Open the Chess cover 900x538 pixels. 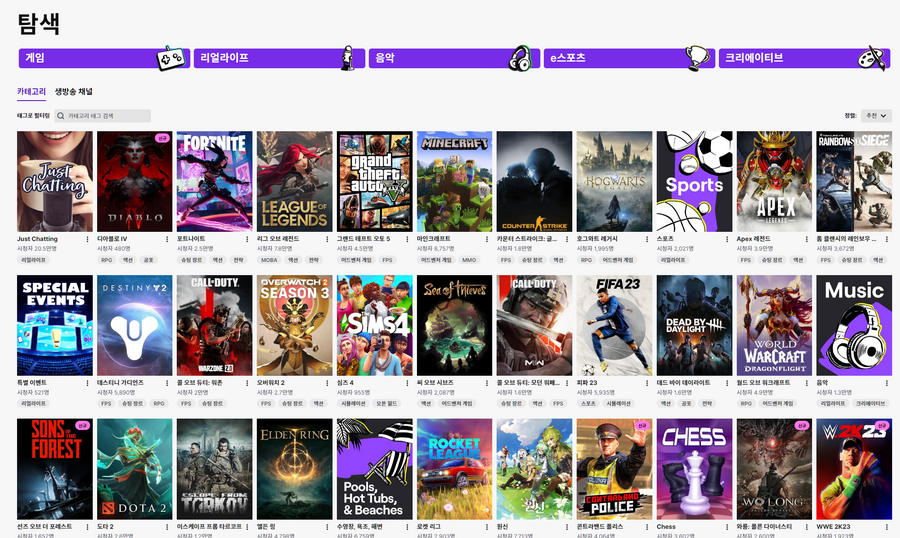[x=695, y=469]
